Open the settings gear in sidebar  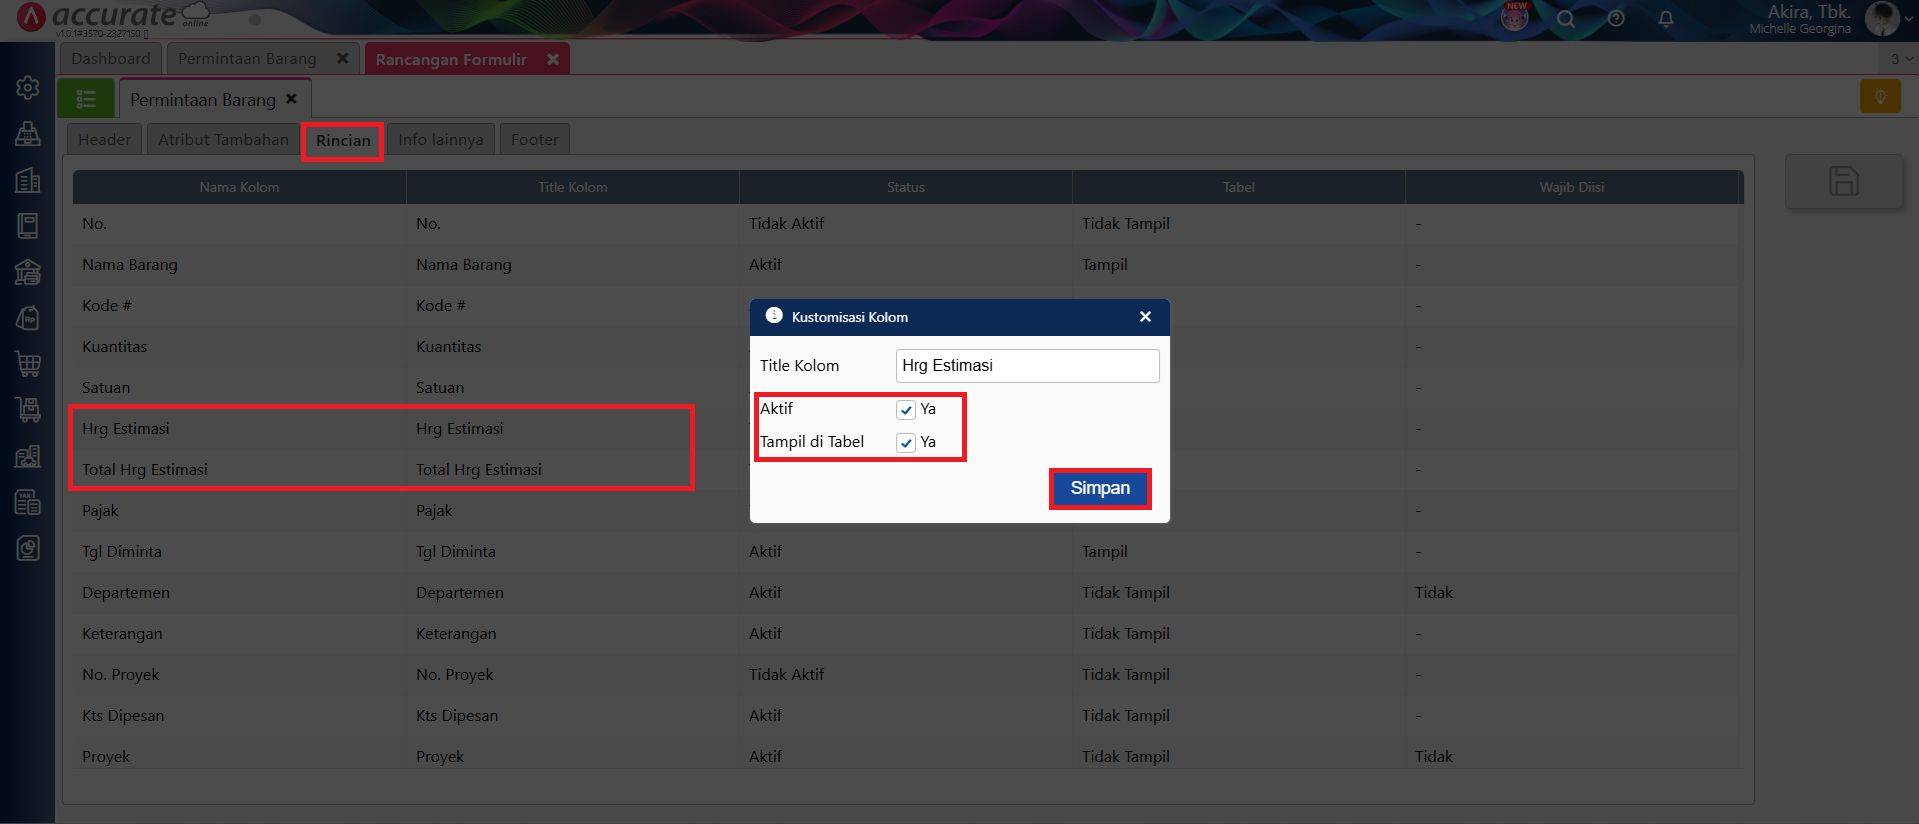(28, 88)
